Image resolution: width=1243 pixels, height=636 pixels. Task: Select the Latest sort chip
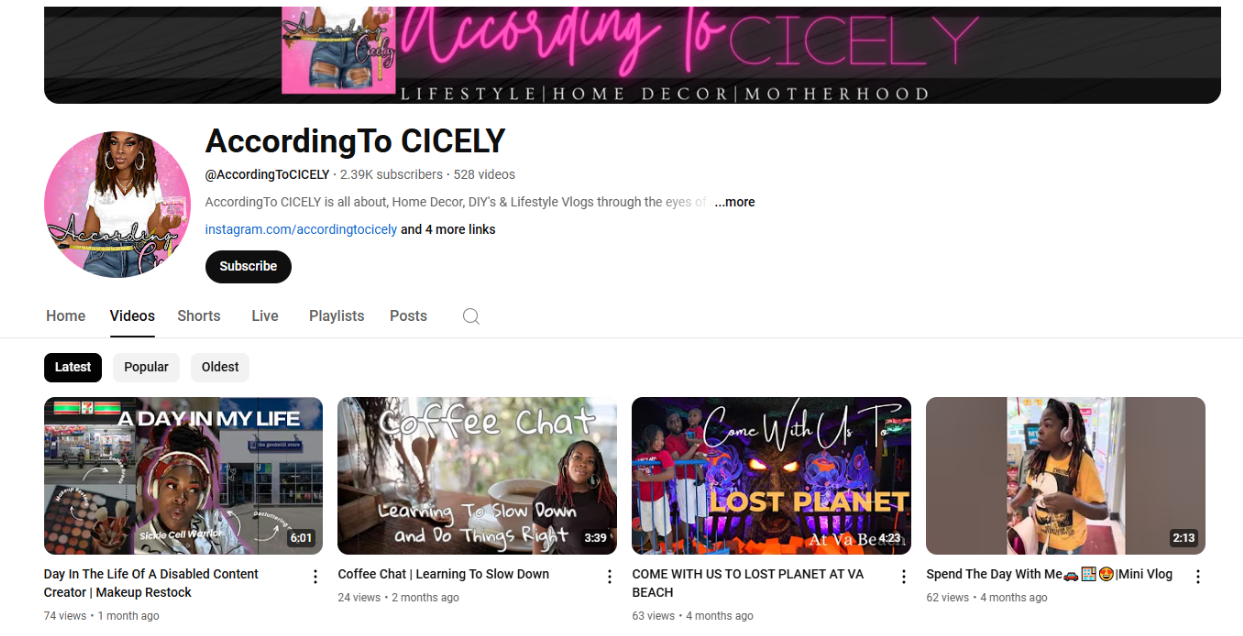coord(73,367)
